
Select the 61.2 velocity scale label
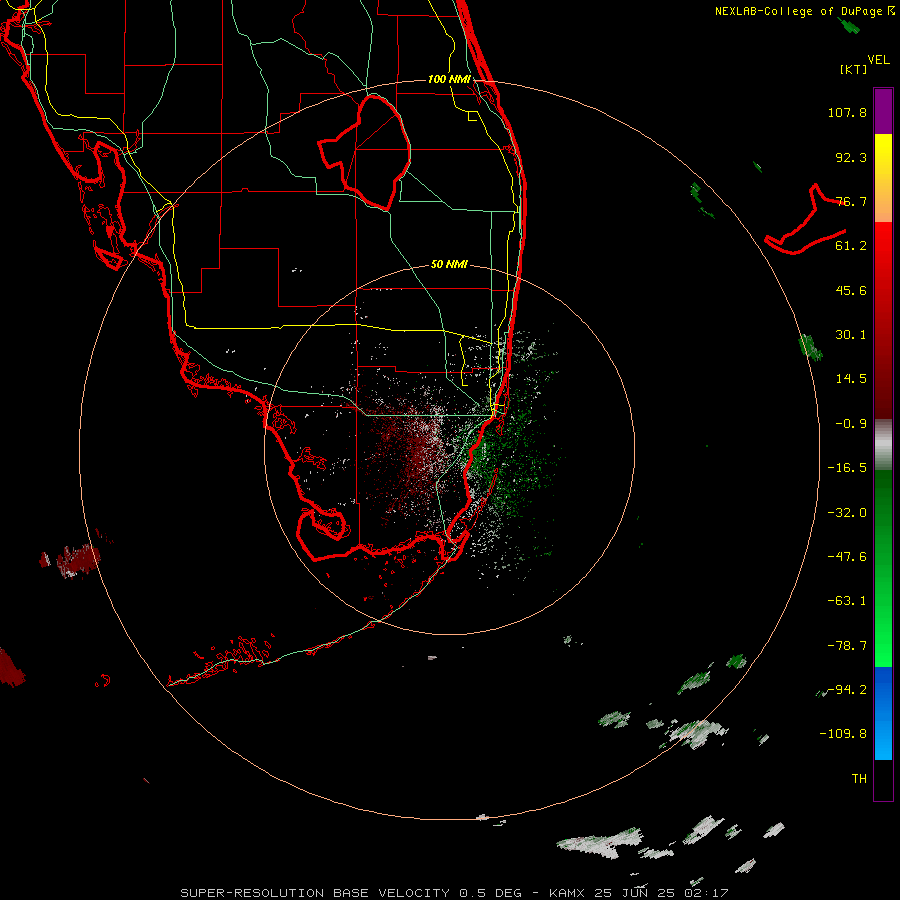[x=851, y=246]
